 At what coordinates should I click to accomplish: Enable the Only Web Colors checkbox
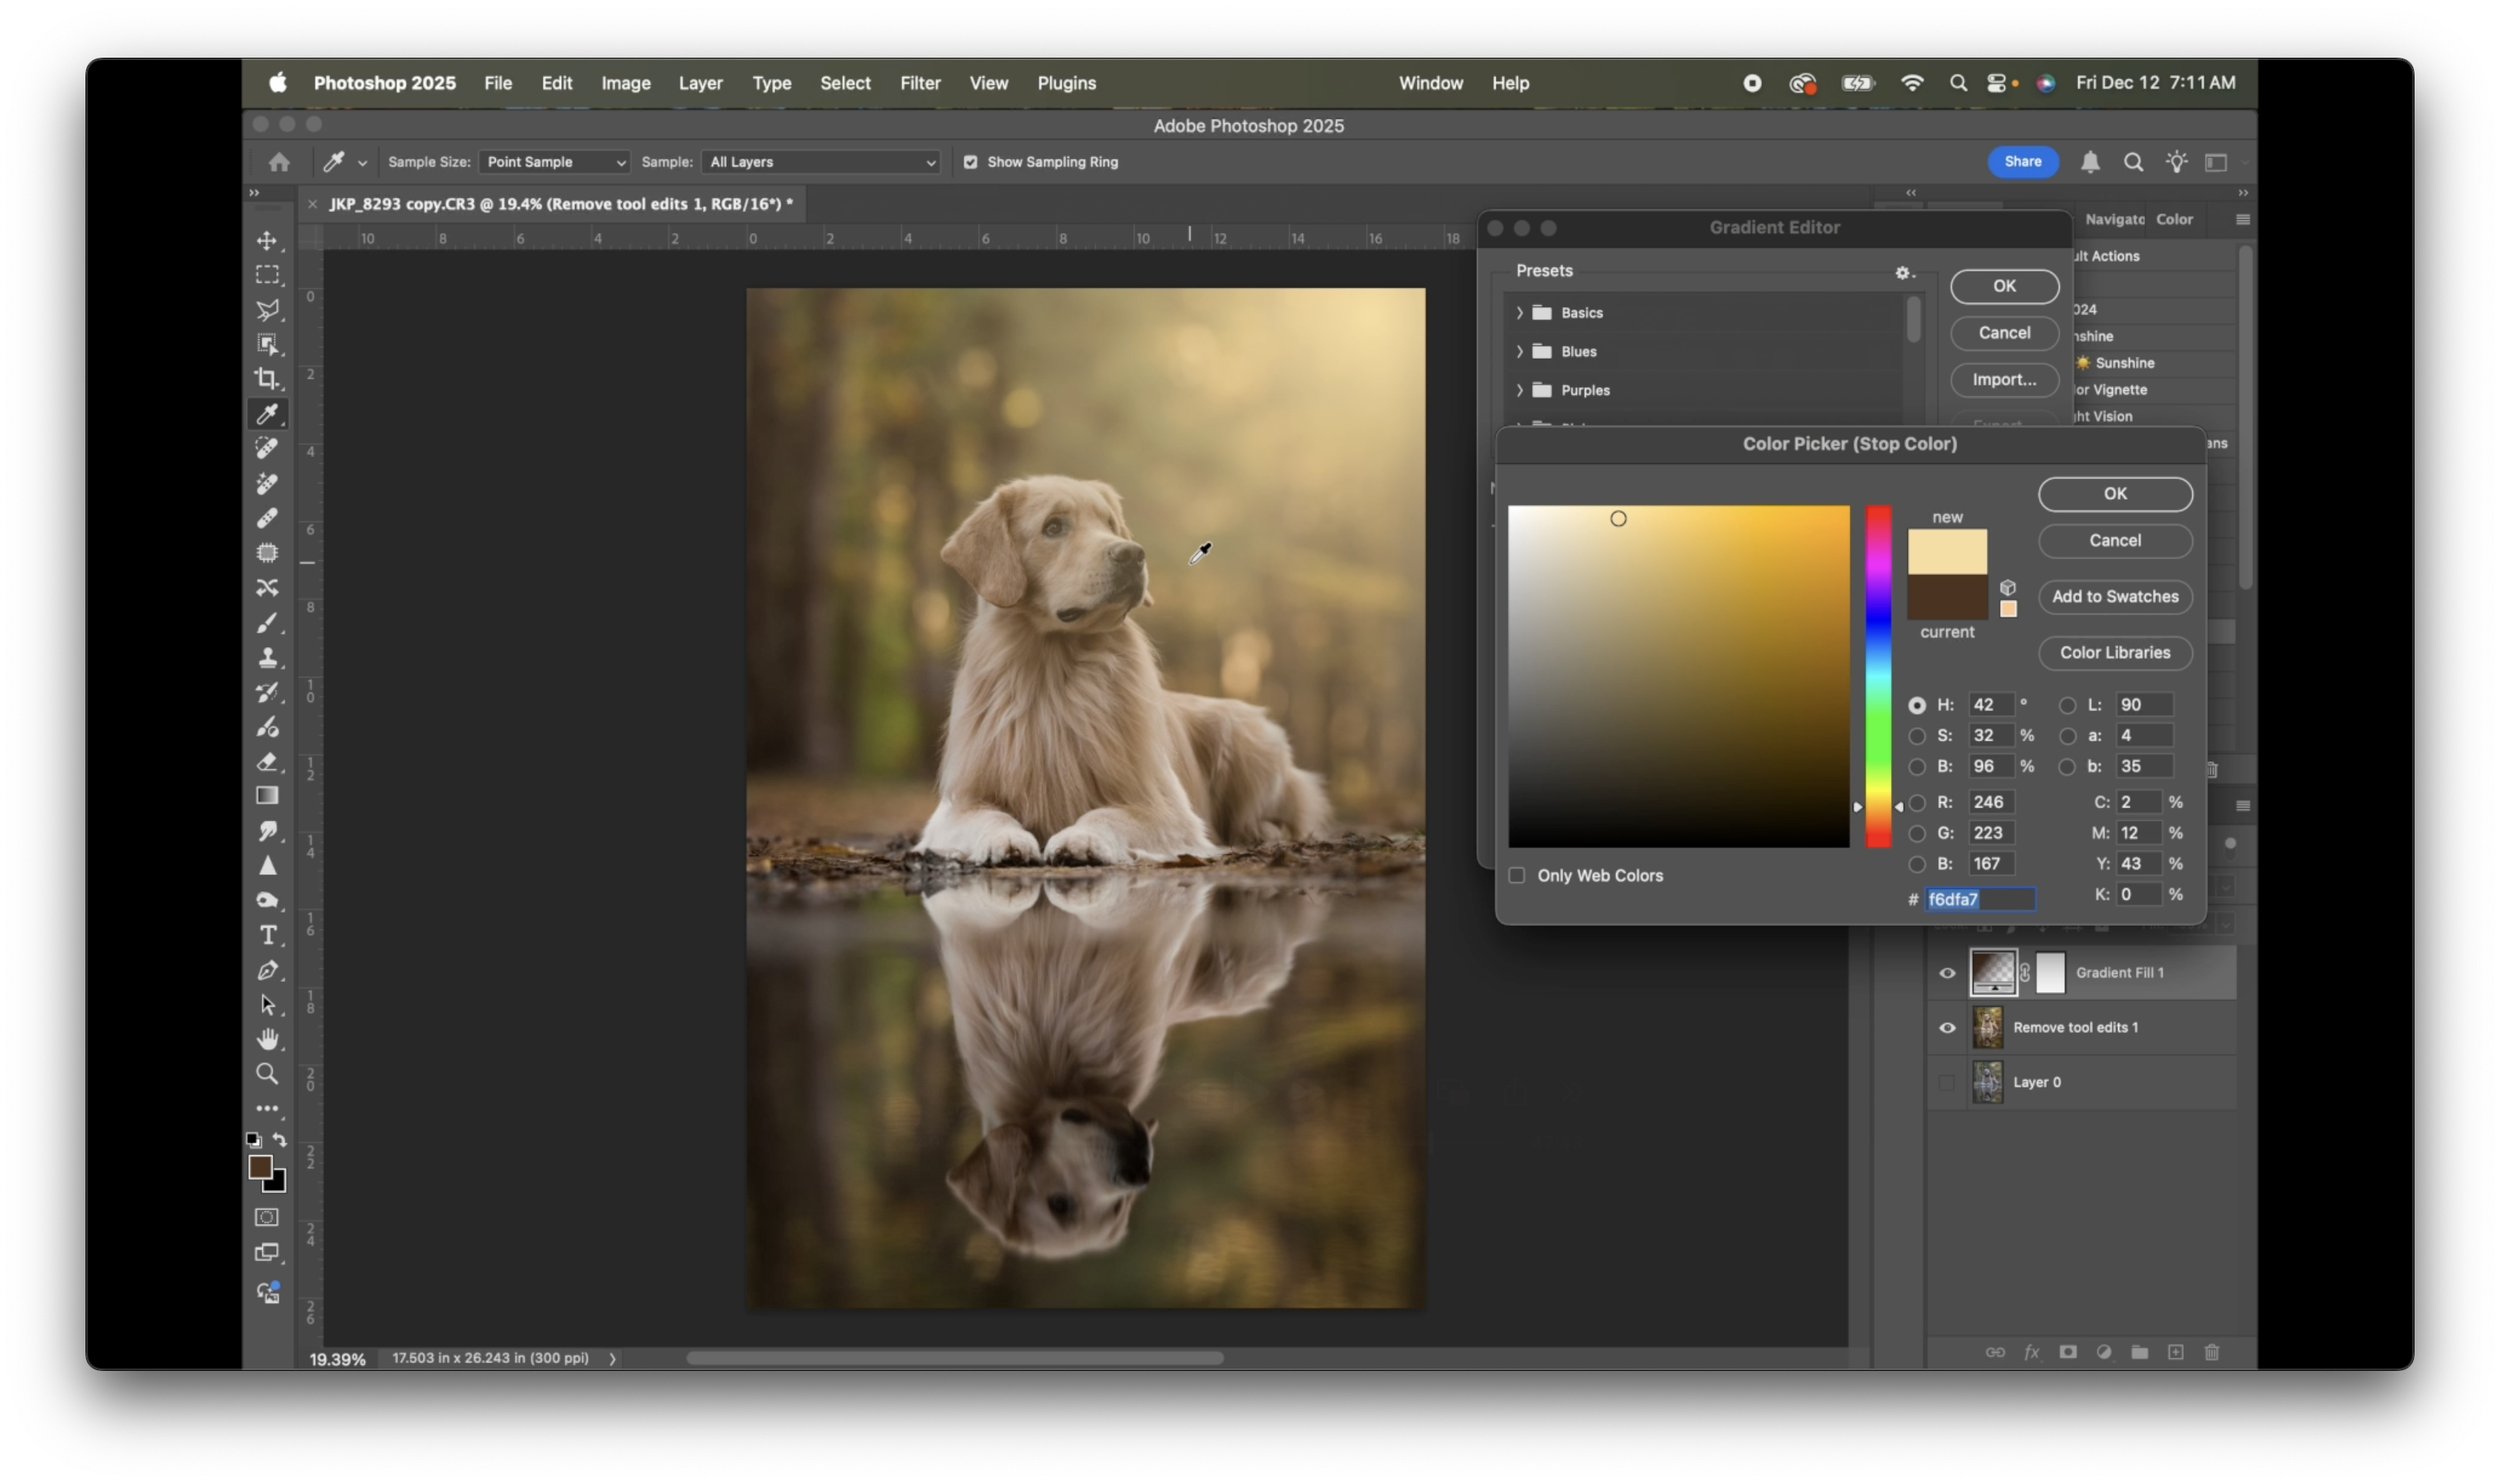[1517, 876]
